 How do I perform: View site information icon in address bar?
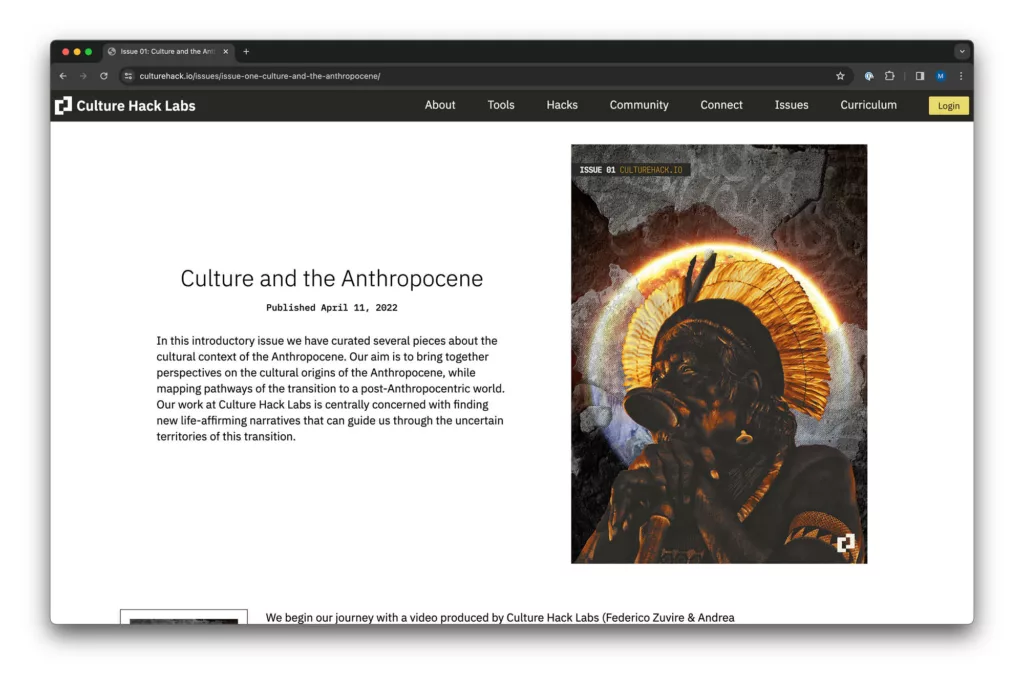(128, 76)
